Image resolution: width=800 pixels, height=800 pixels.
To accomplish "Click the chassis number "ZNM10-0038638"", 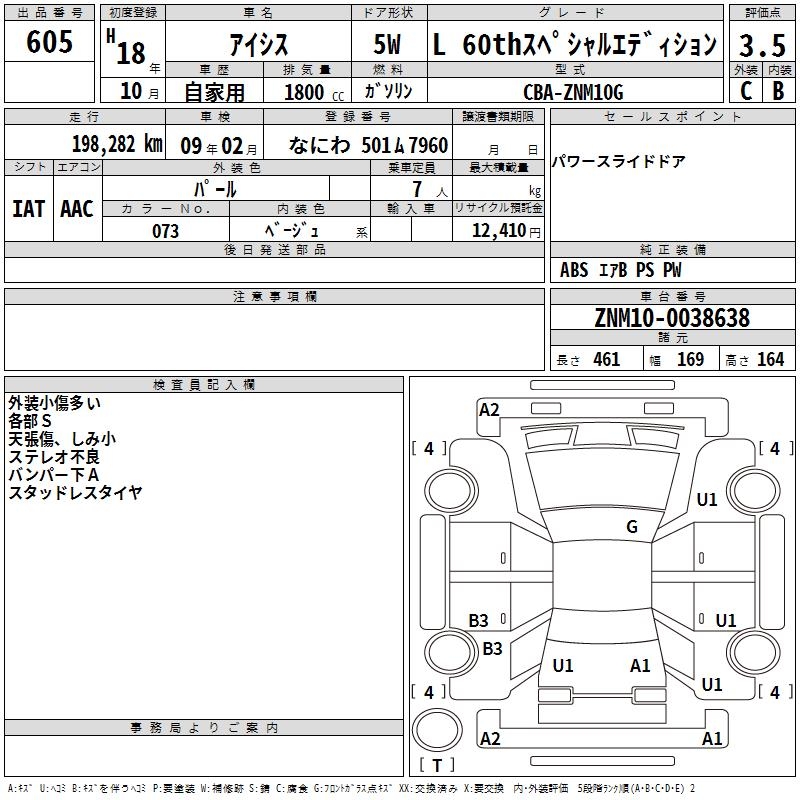I will tap(672, 318).
